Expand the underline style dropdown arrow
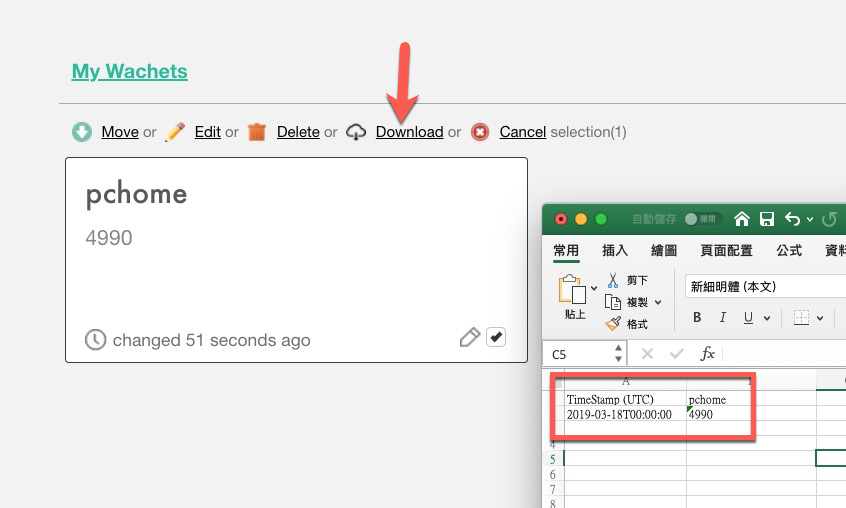 coord(767,318)
